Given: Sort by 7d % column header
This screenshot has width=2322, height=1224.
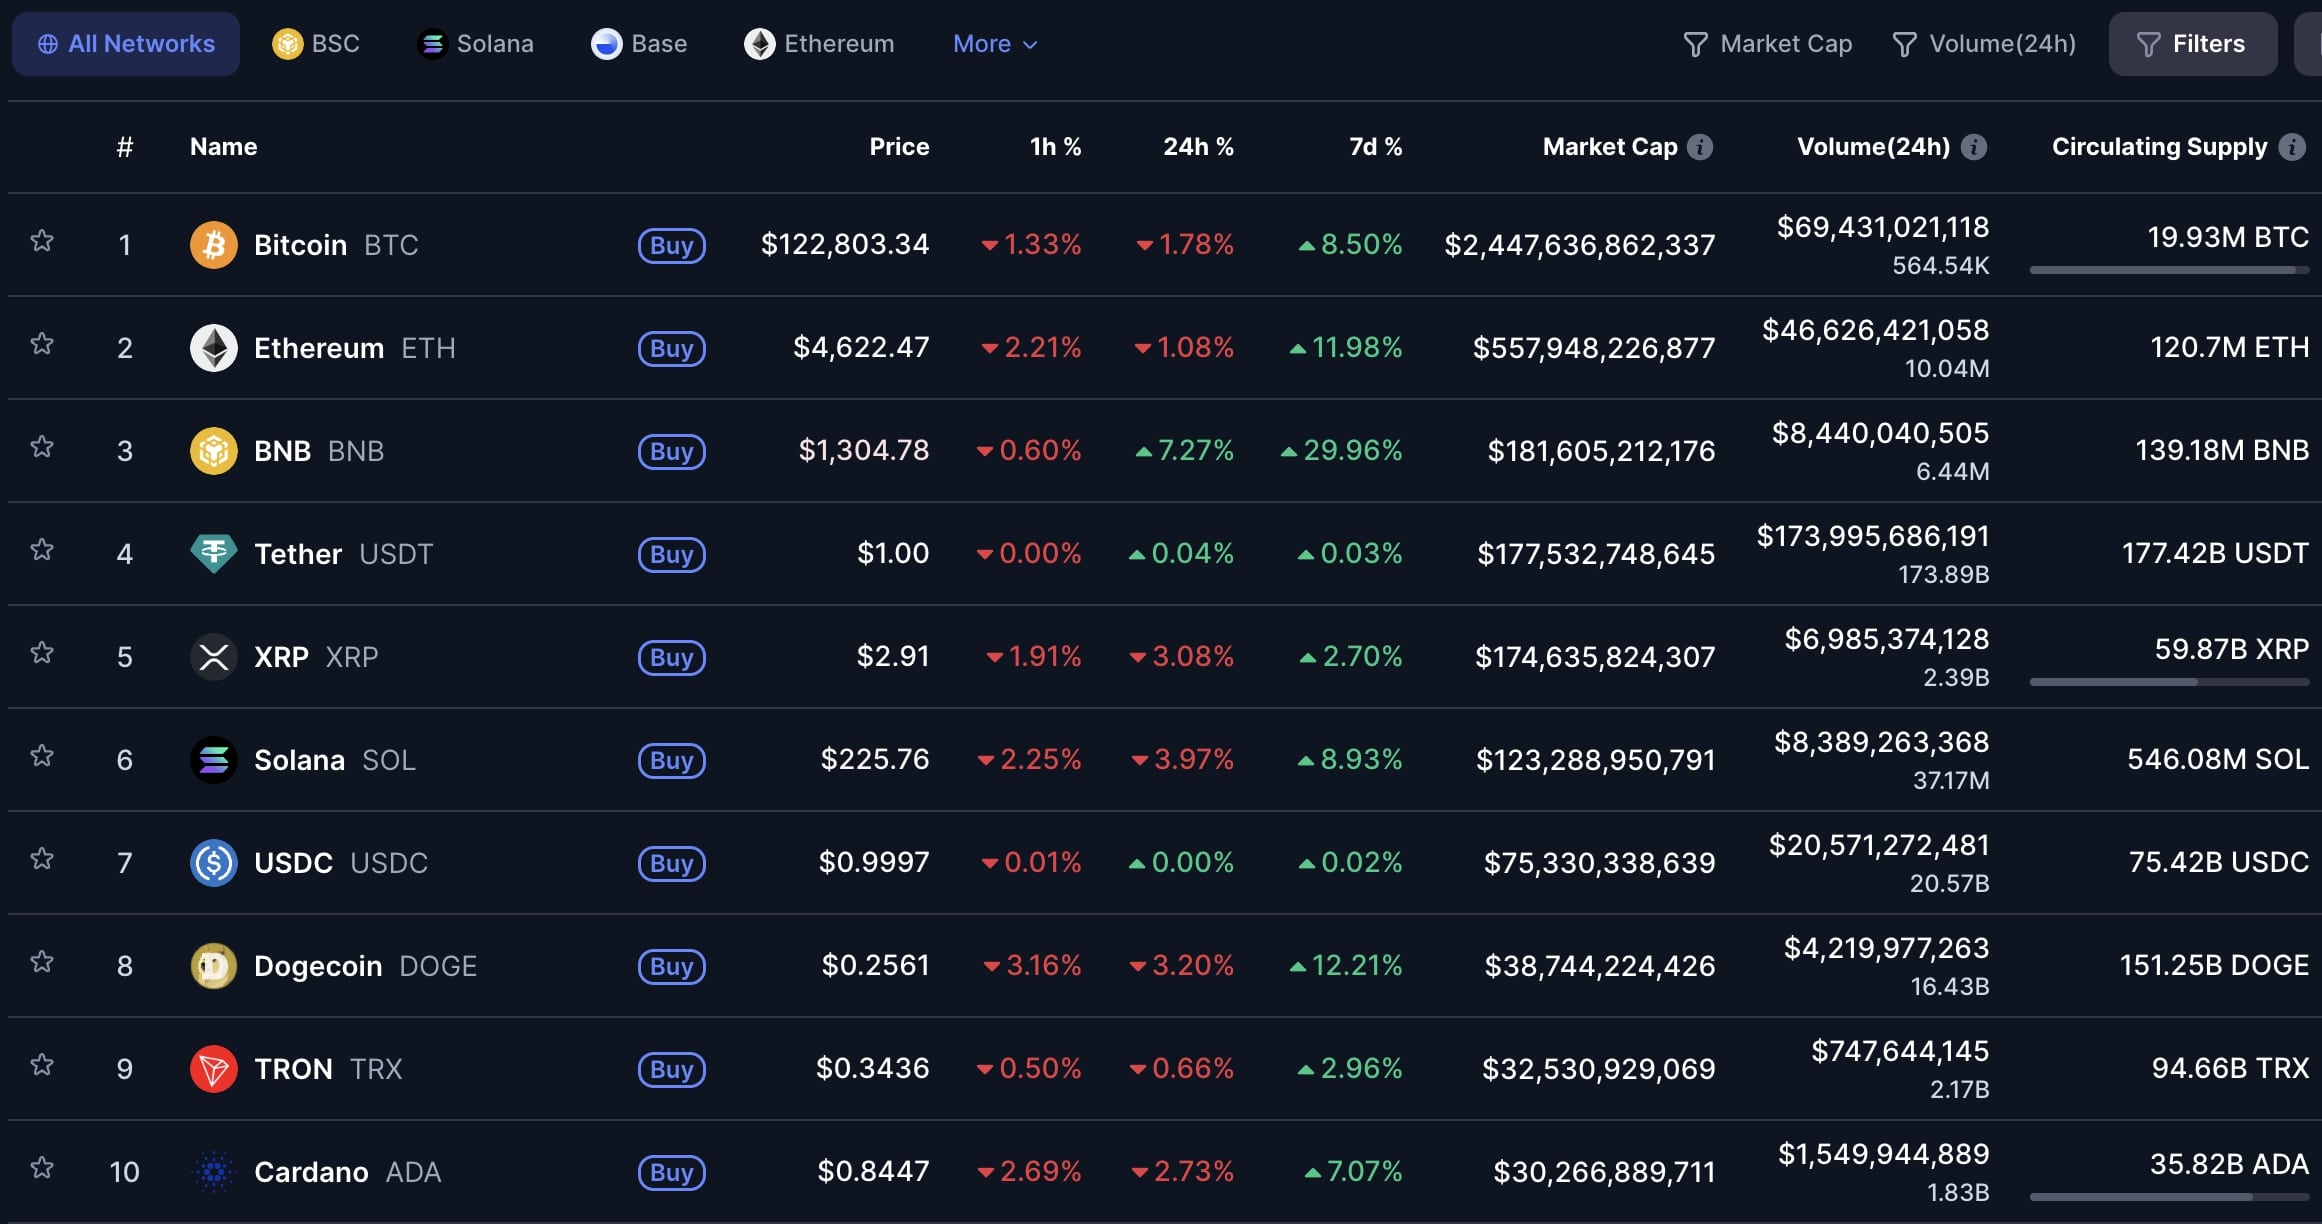Looking at the screenshot, I should pos(1375,147).
